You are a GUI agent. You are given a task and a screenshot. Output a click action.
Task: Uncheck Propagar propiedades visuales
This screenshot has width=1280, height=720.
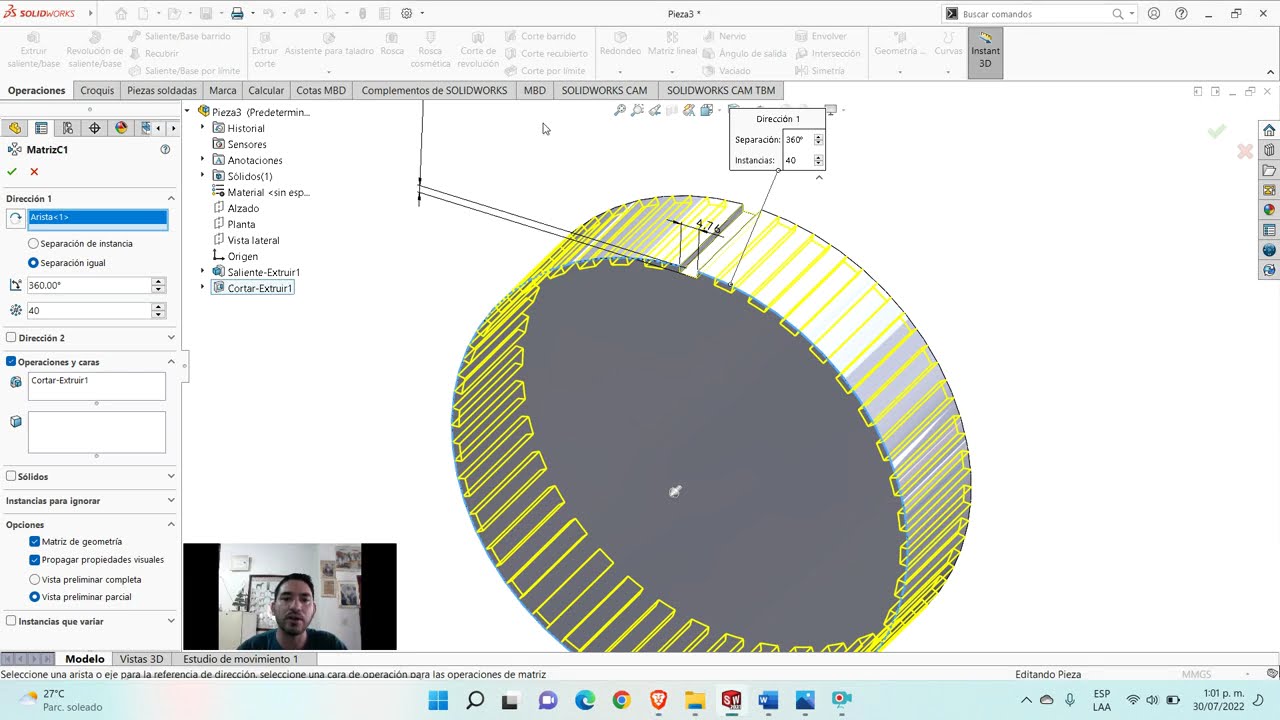35,560
